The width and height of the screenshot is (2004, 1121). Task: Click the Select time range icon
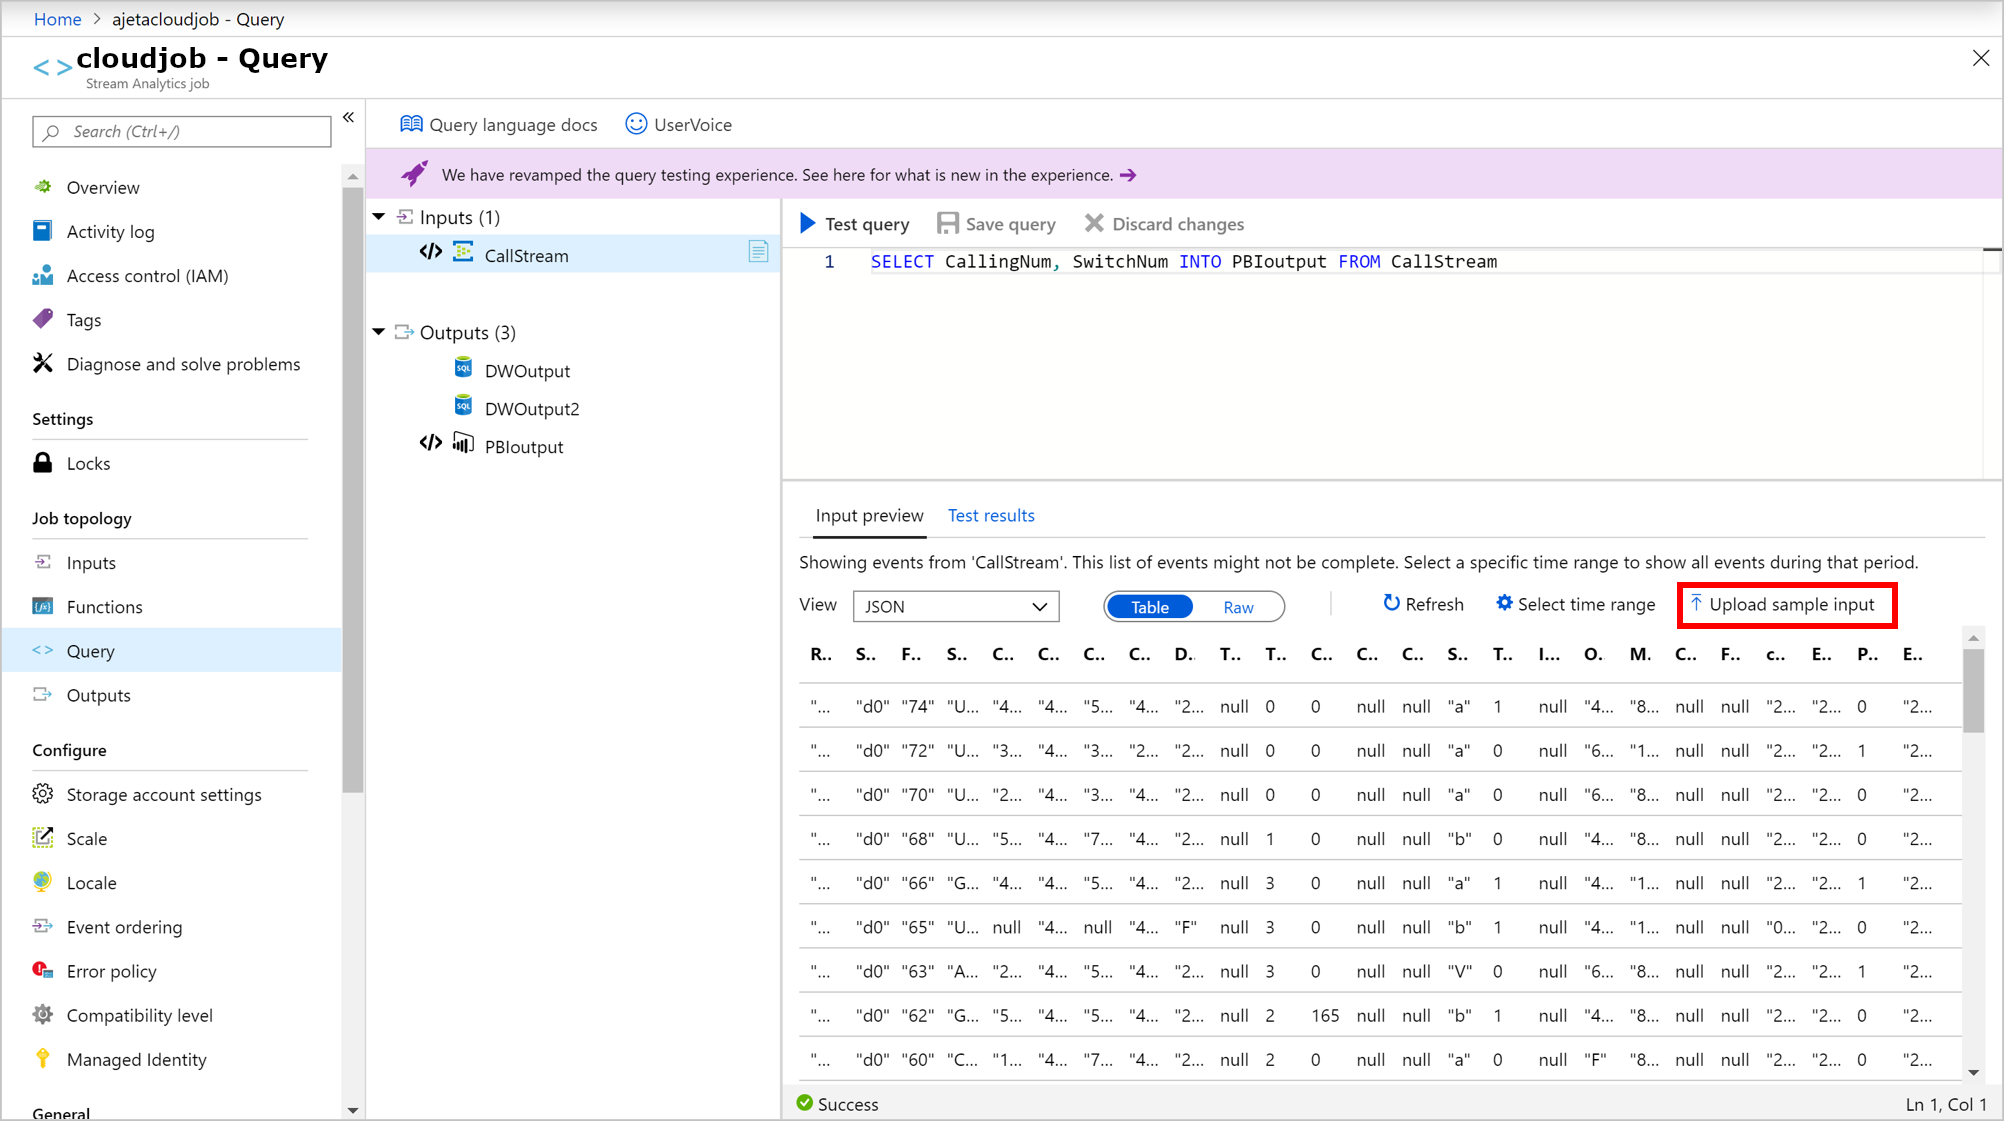pos(1503,603)
